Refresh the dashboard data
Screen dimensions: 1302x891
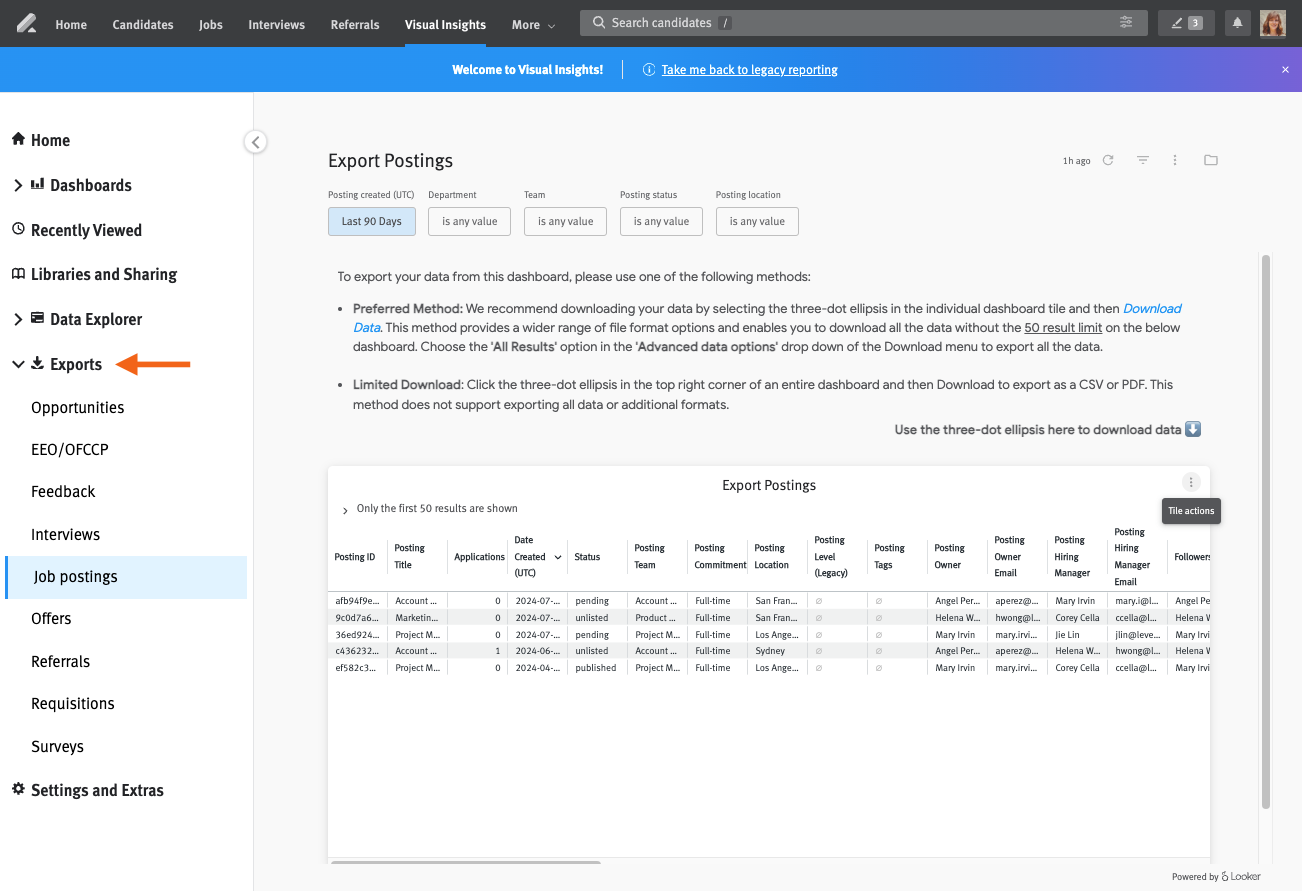click(x=1109, y=160)
